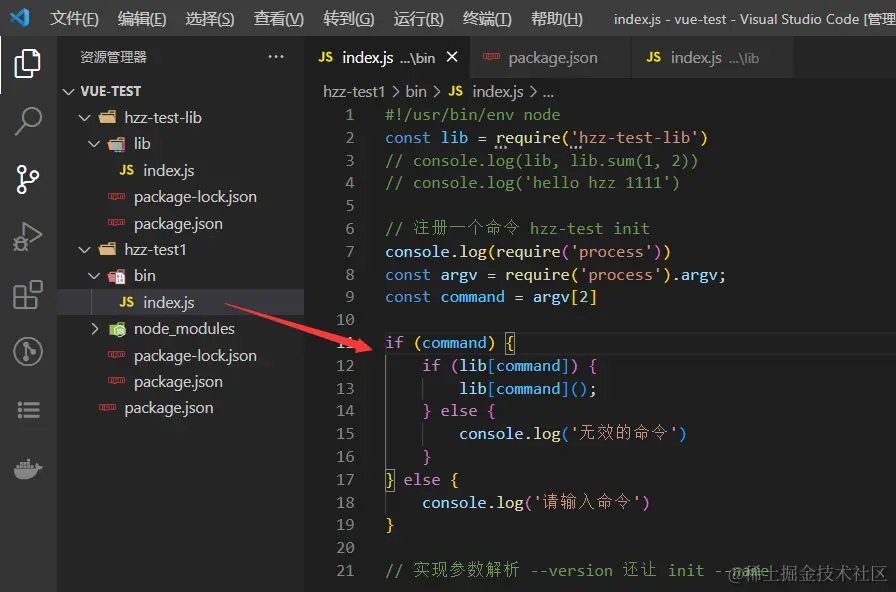Click bin in the breadcrumb
This screenshot has width=896, height=592.
pyautogui.click(x=416, y=91)
